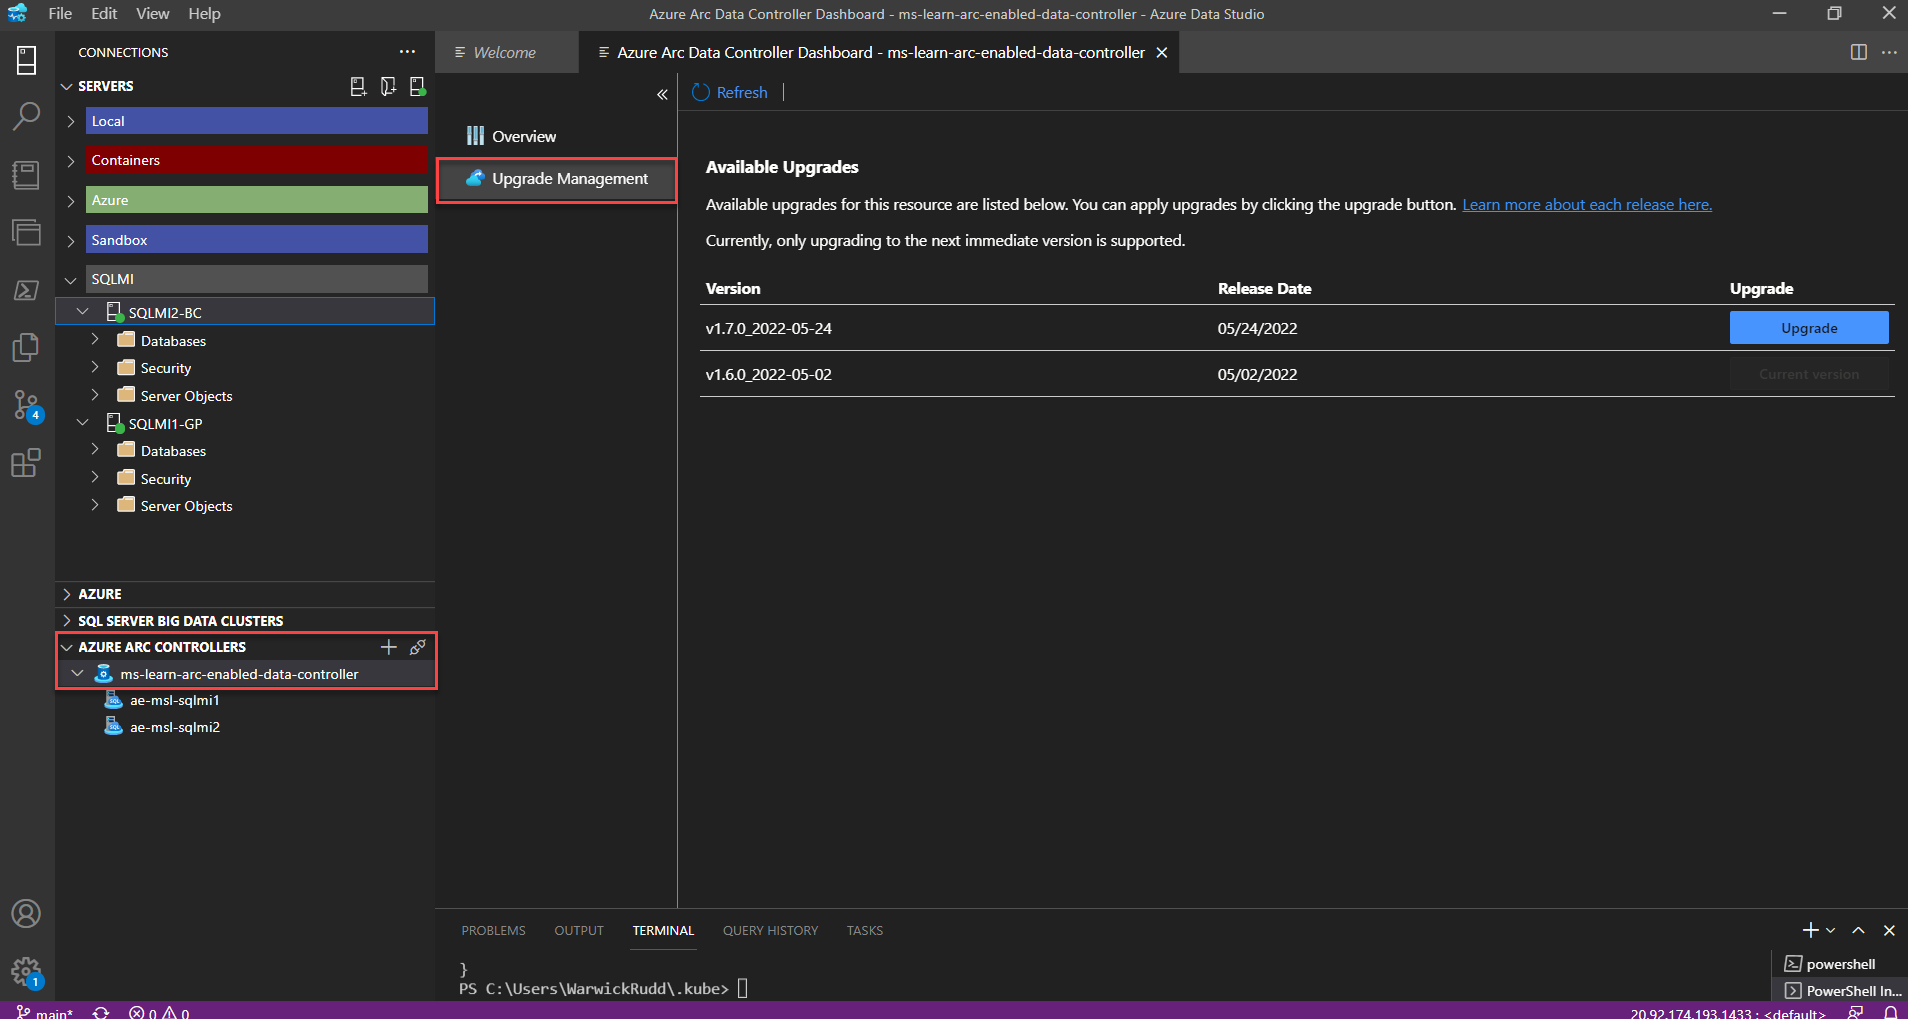Viewport: 1908px width, 1019px height.
Task: Open the File menu
Action: [60, 14]
